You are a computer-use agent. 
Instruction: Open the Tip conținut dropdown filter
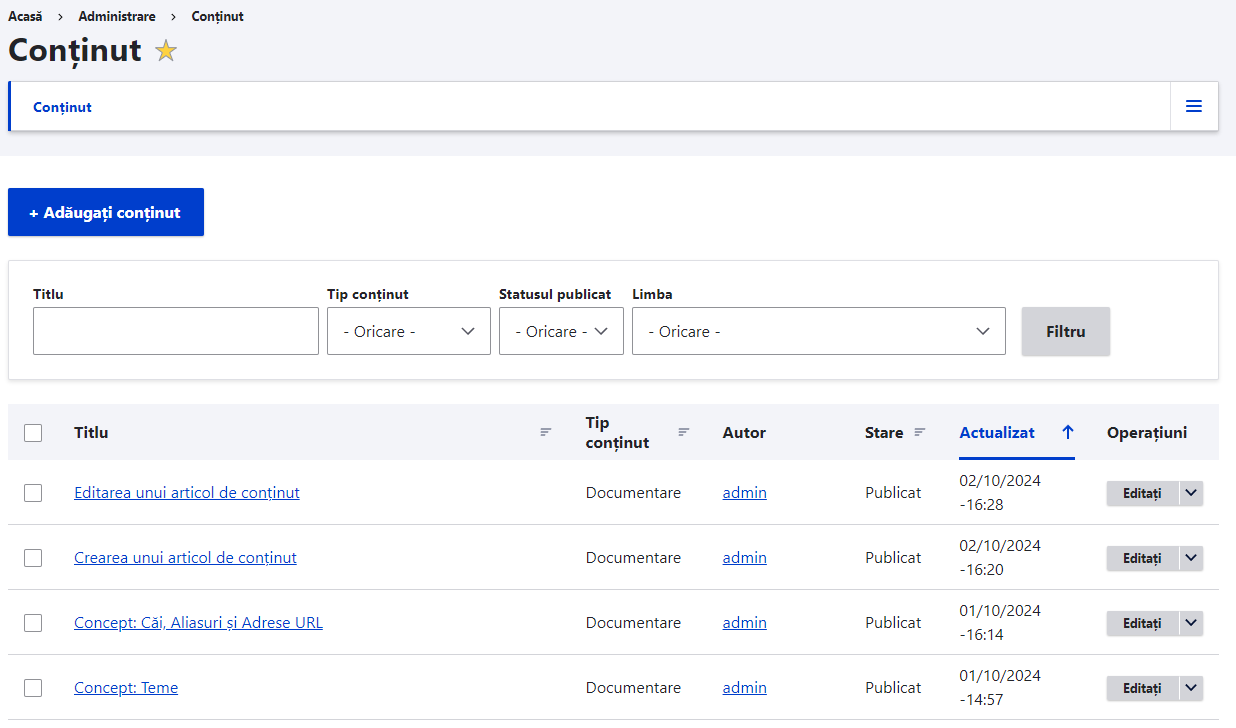(408, 331)
